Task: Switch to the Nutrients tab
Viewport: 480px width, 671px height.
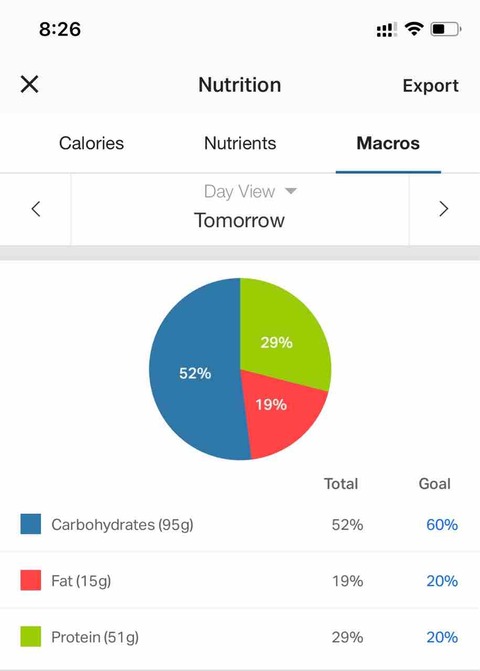Action: click(240, 143)
